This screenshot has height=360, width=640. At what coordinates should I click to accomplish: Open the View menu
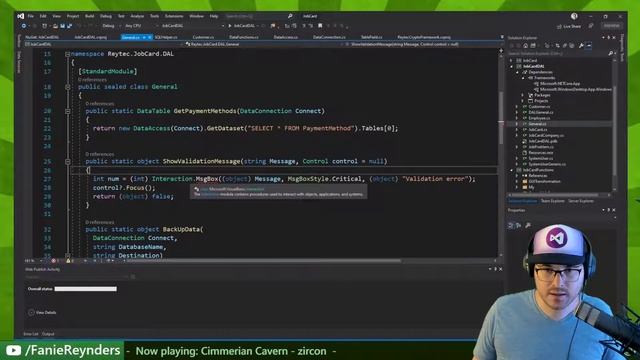(x=56, y=16)
